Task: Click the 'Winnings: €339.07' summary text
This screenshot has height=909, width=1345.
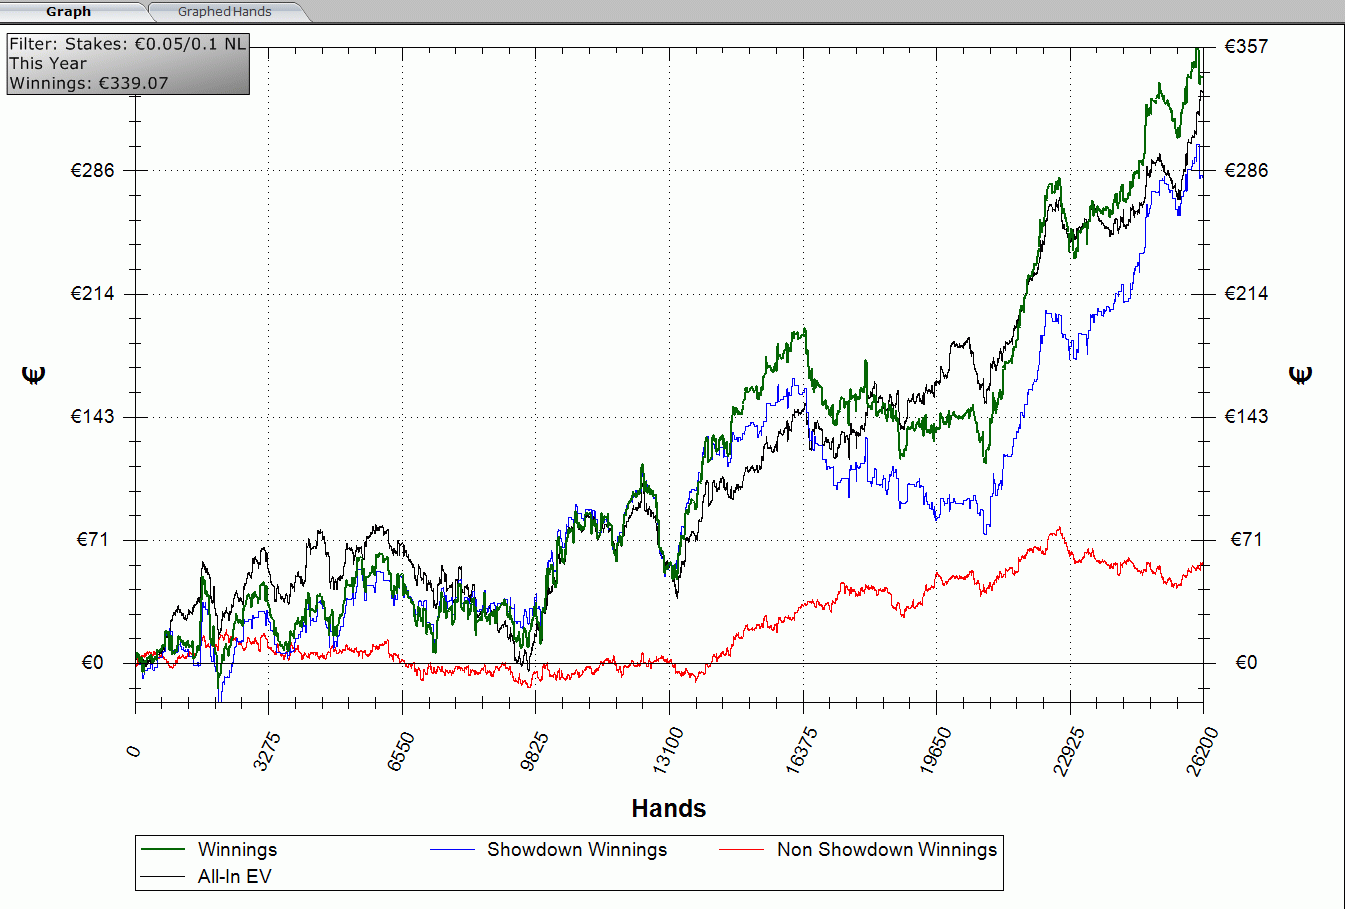Action: click(x=89, y=83)
